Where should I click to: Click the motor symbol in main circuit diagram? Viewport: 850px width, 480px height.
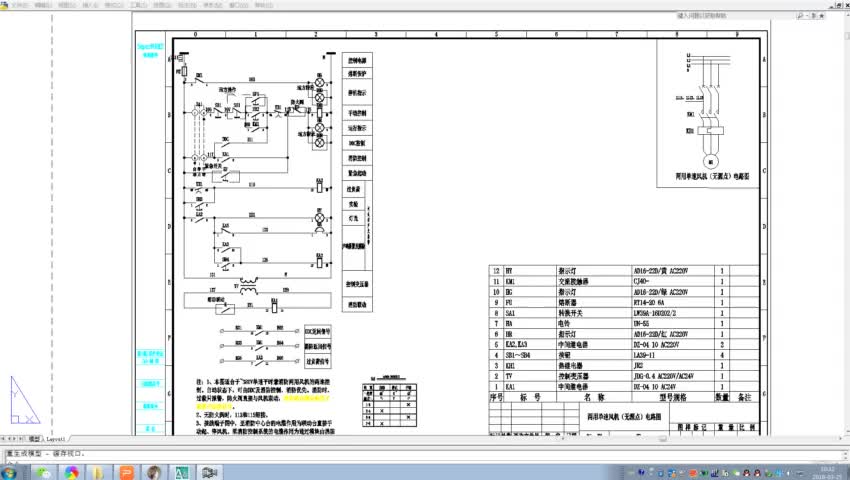pos(710,162)
